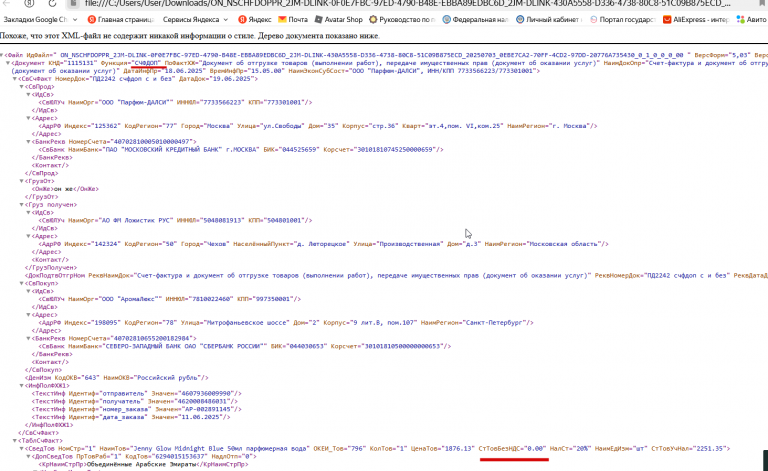
Task: Open the Авито bookmark
Action: pyautogui.click(x=751, y=20)
